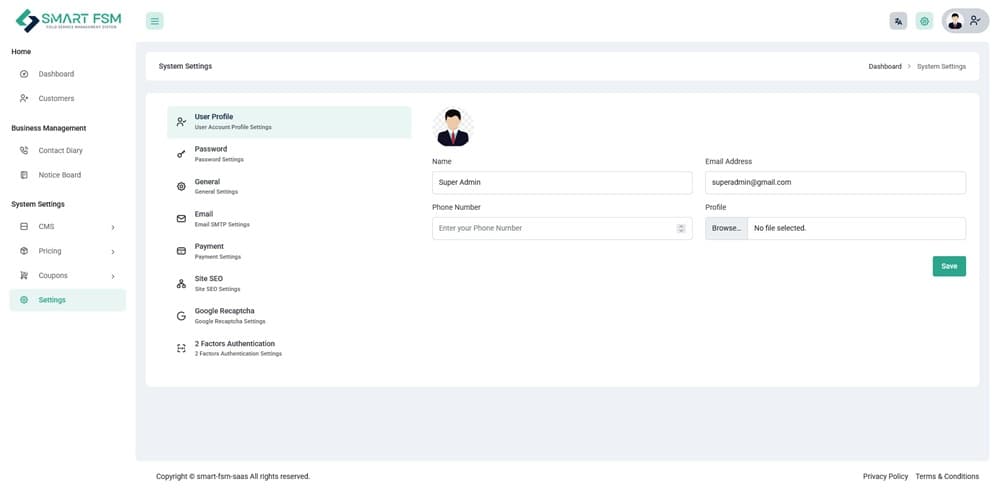This screenshot has width=1000, height=493.
Task: Click Browse to choose profile file
Action: click(726, 228)
